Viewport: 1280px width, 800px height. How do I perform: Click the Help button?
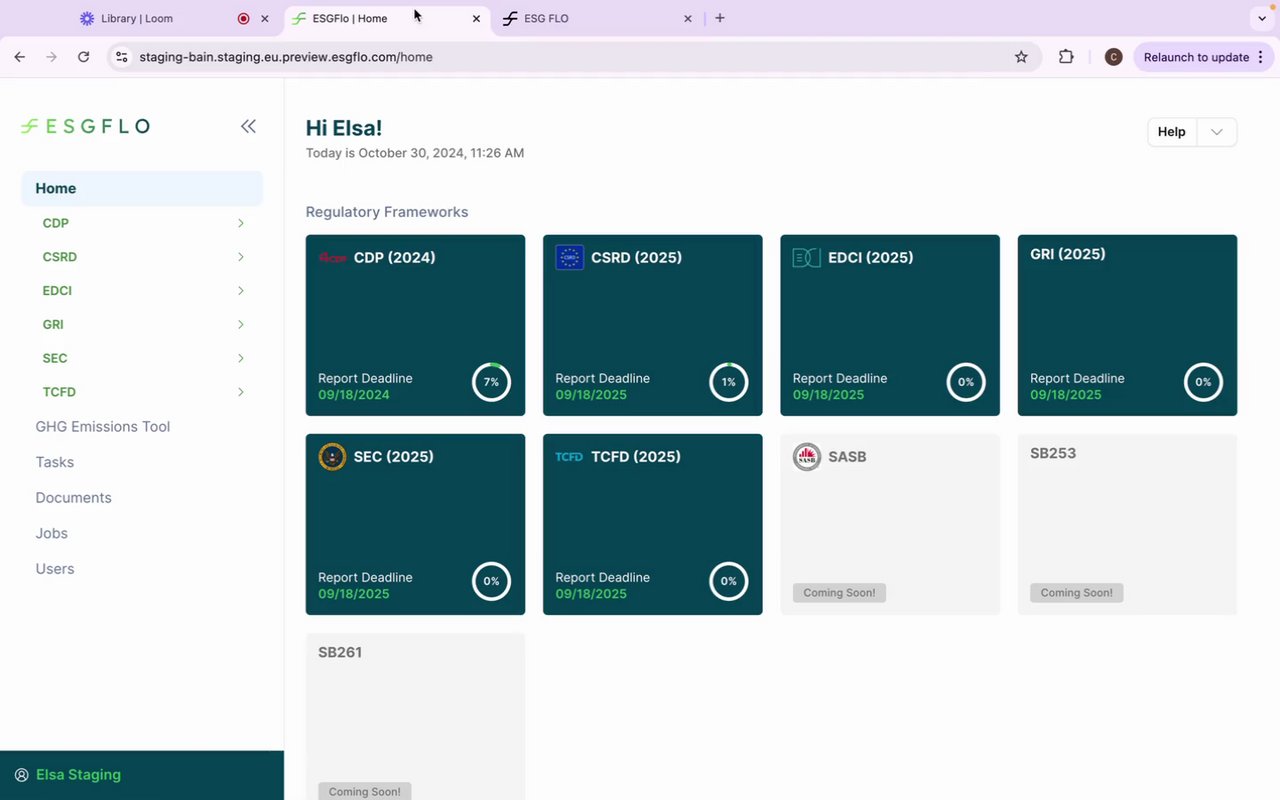coord(1172,132)
